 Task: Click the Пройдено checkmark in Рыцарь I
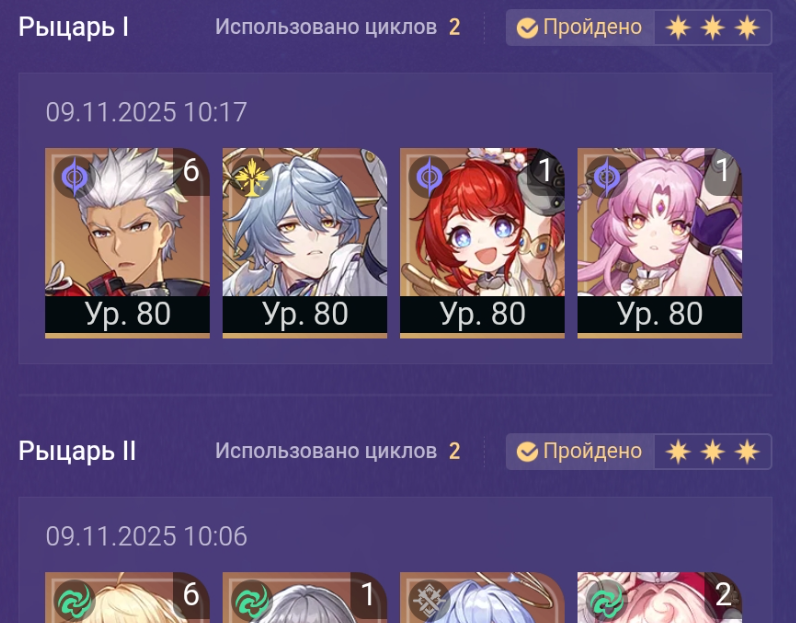[x=527, y=28]
